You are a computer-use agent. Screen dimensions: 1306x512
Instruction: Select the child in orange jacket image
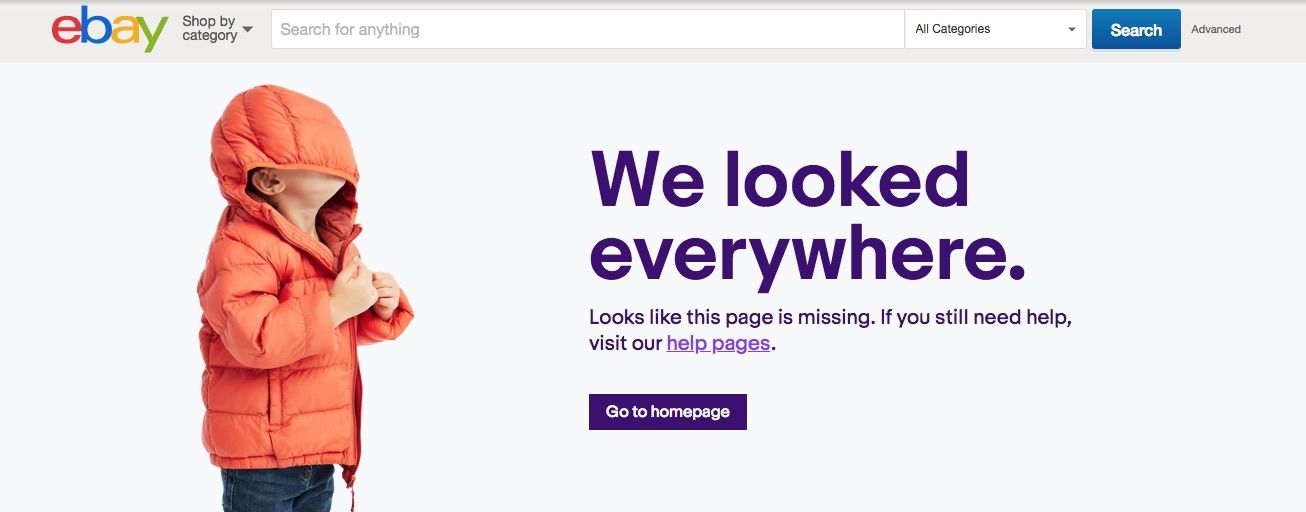pos(305,298)
